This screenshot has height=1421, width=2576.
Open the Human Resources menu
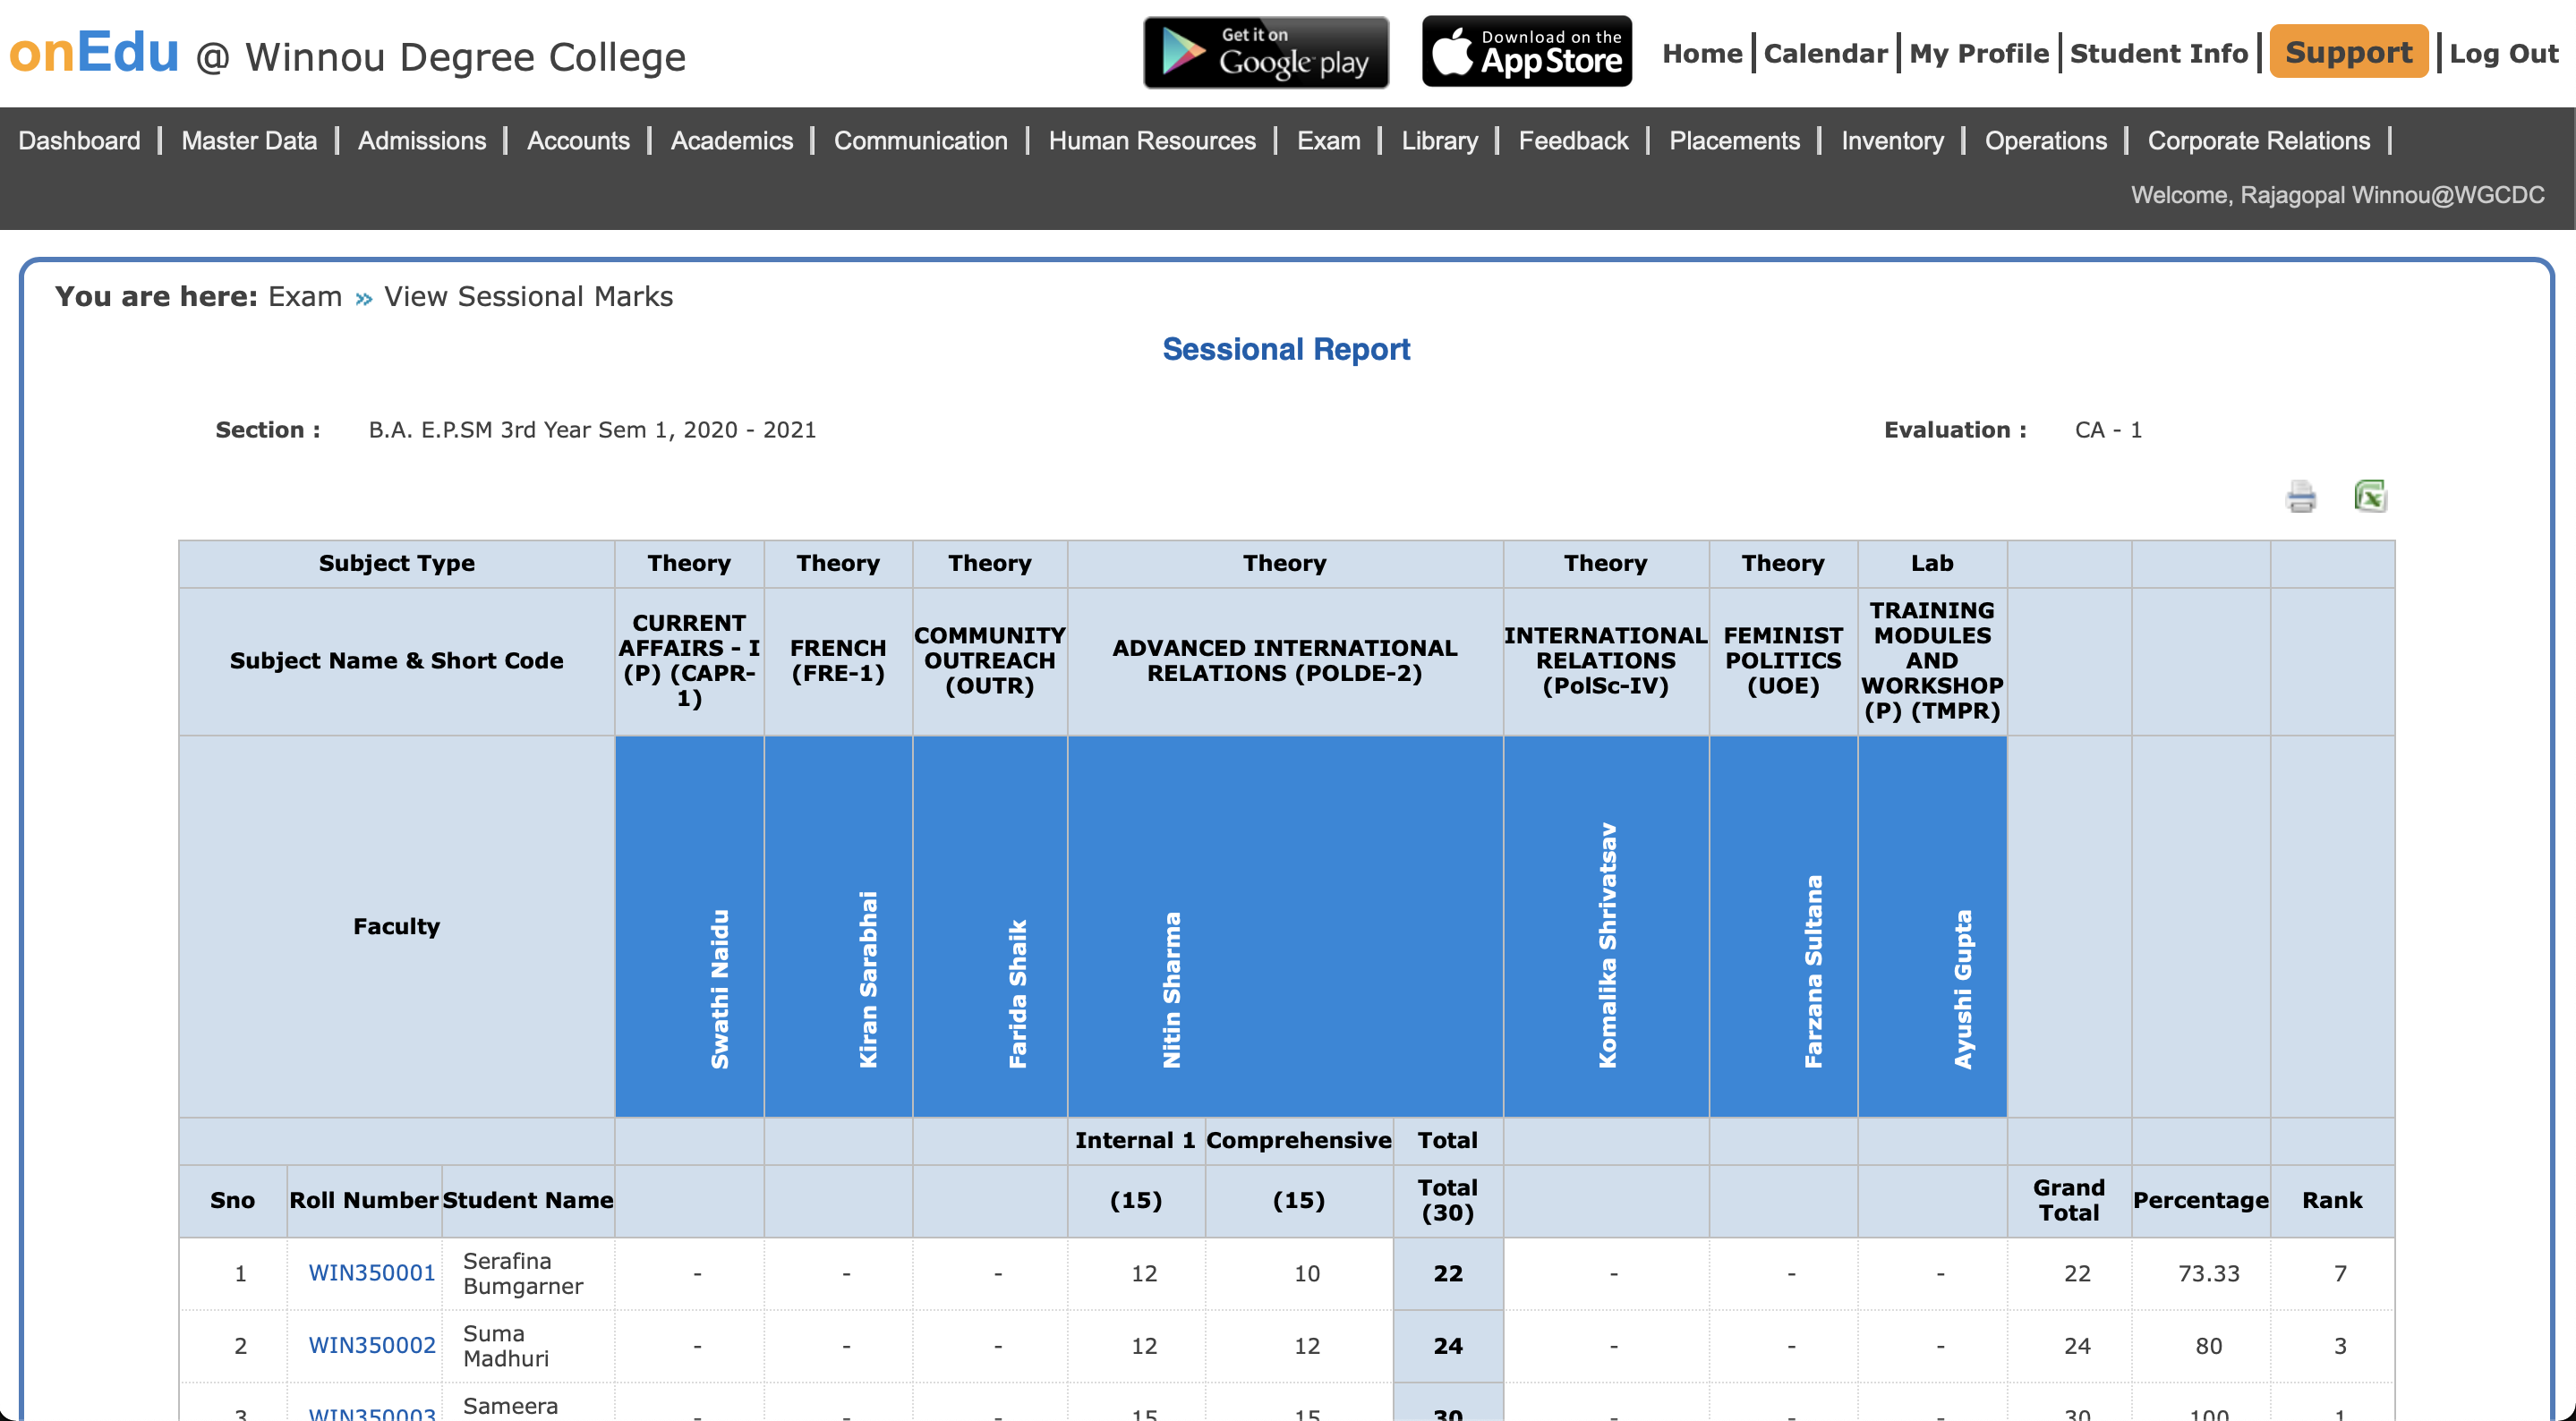(x=1152, y=141)
